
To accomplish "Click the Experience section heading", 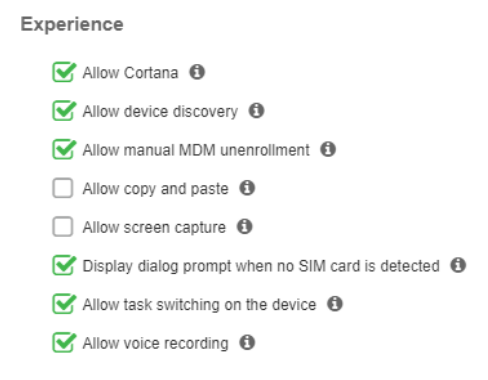I will 72,25.
